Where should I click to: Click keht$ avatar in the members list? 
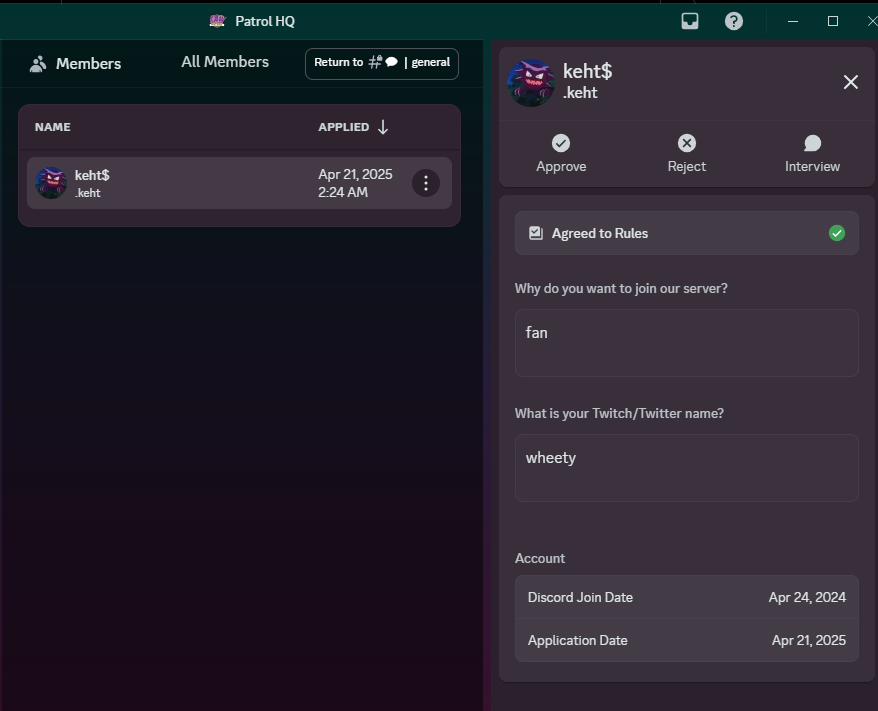pyautogui.click(x=51, y=183)
